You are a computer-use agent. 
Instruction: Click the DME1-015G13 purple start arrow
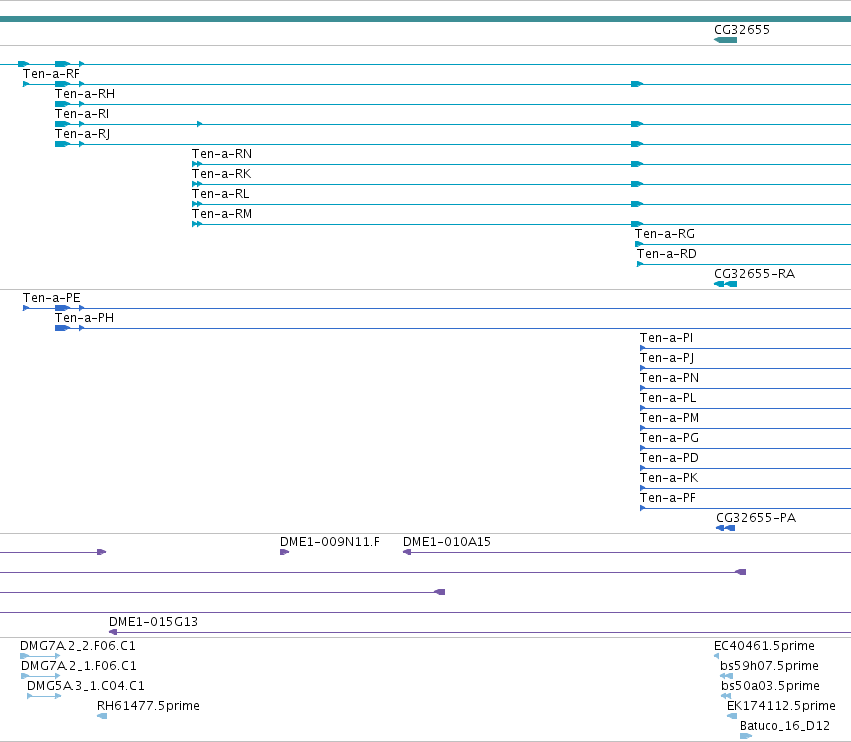tap(113, 632)
